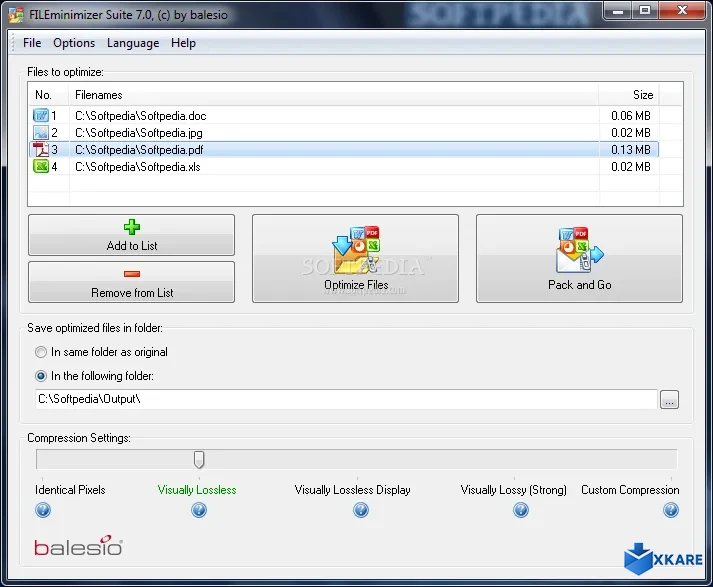
Task: Click the Pack and Go button
Action: (579, 258)
